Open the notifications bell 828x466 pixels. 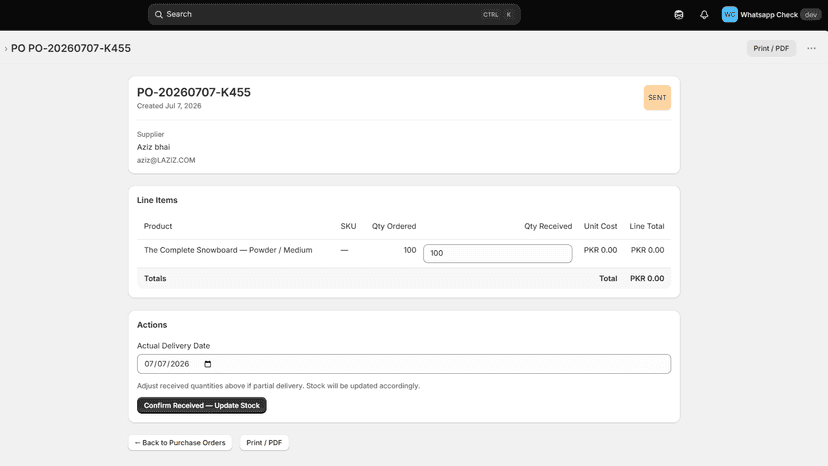(x=704, y=15)
